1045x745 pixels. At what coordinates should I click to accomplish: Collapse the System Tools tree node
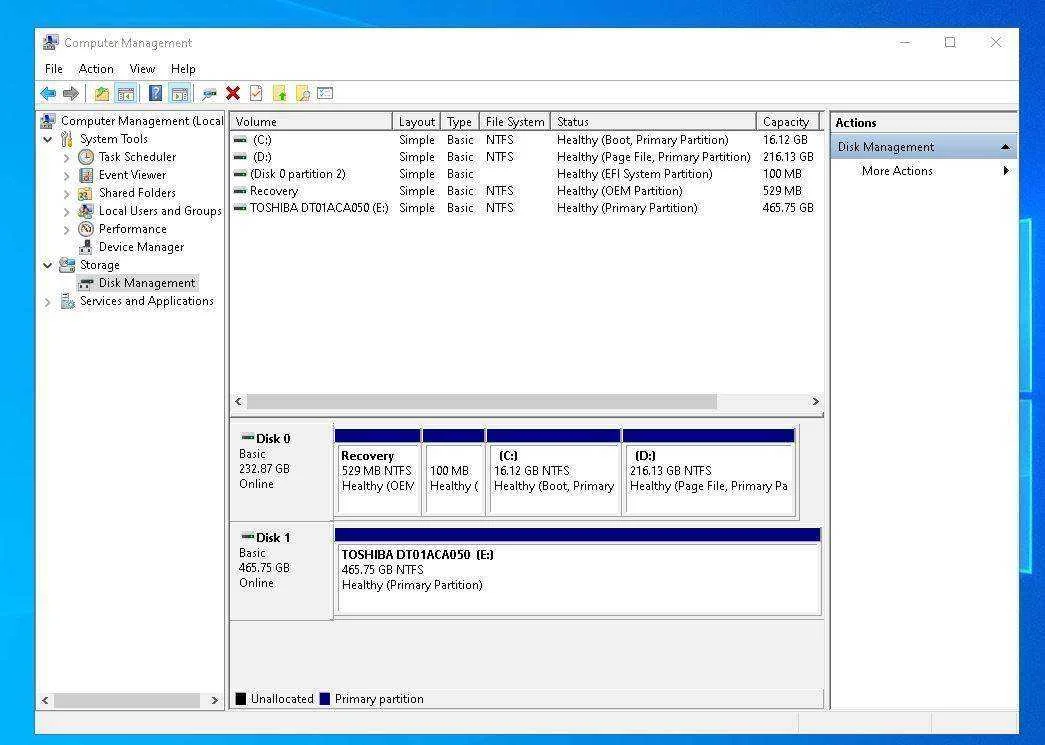(47, 139)
